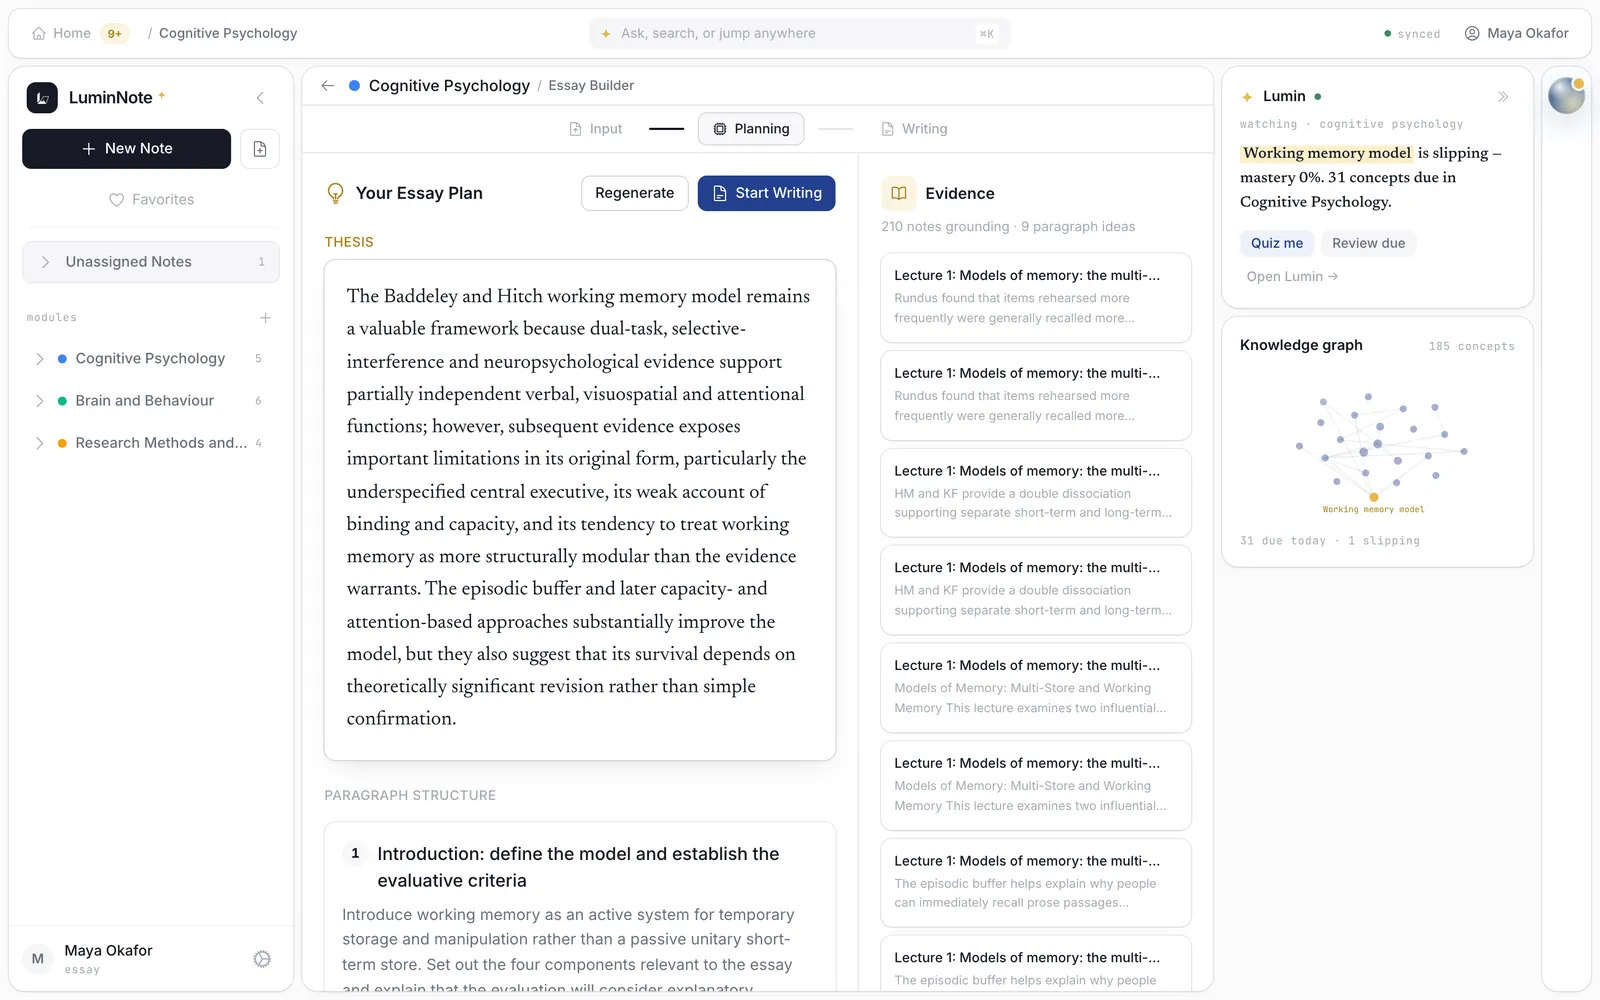Open the first Models of Memory evidence card

(x=1036, y=688)
